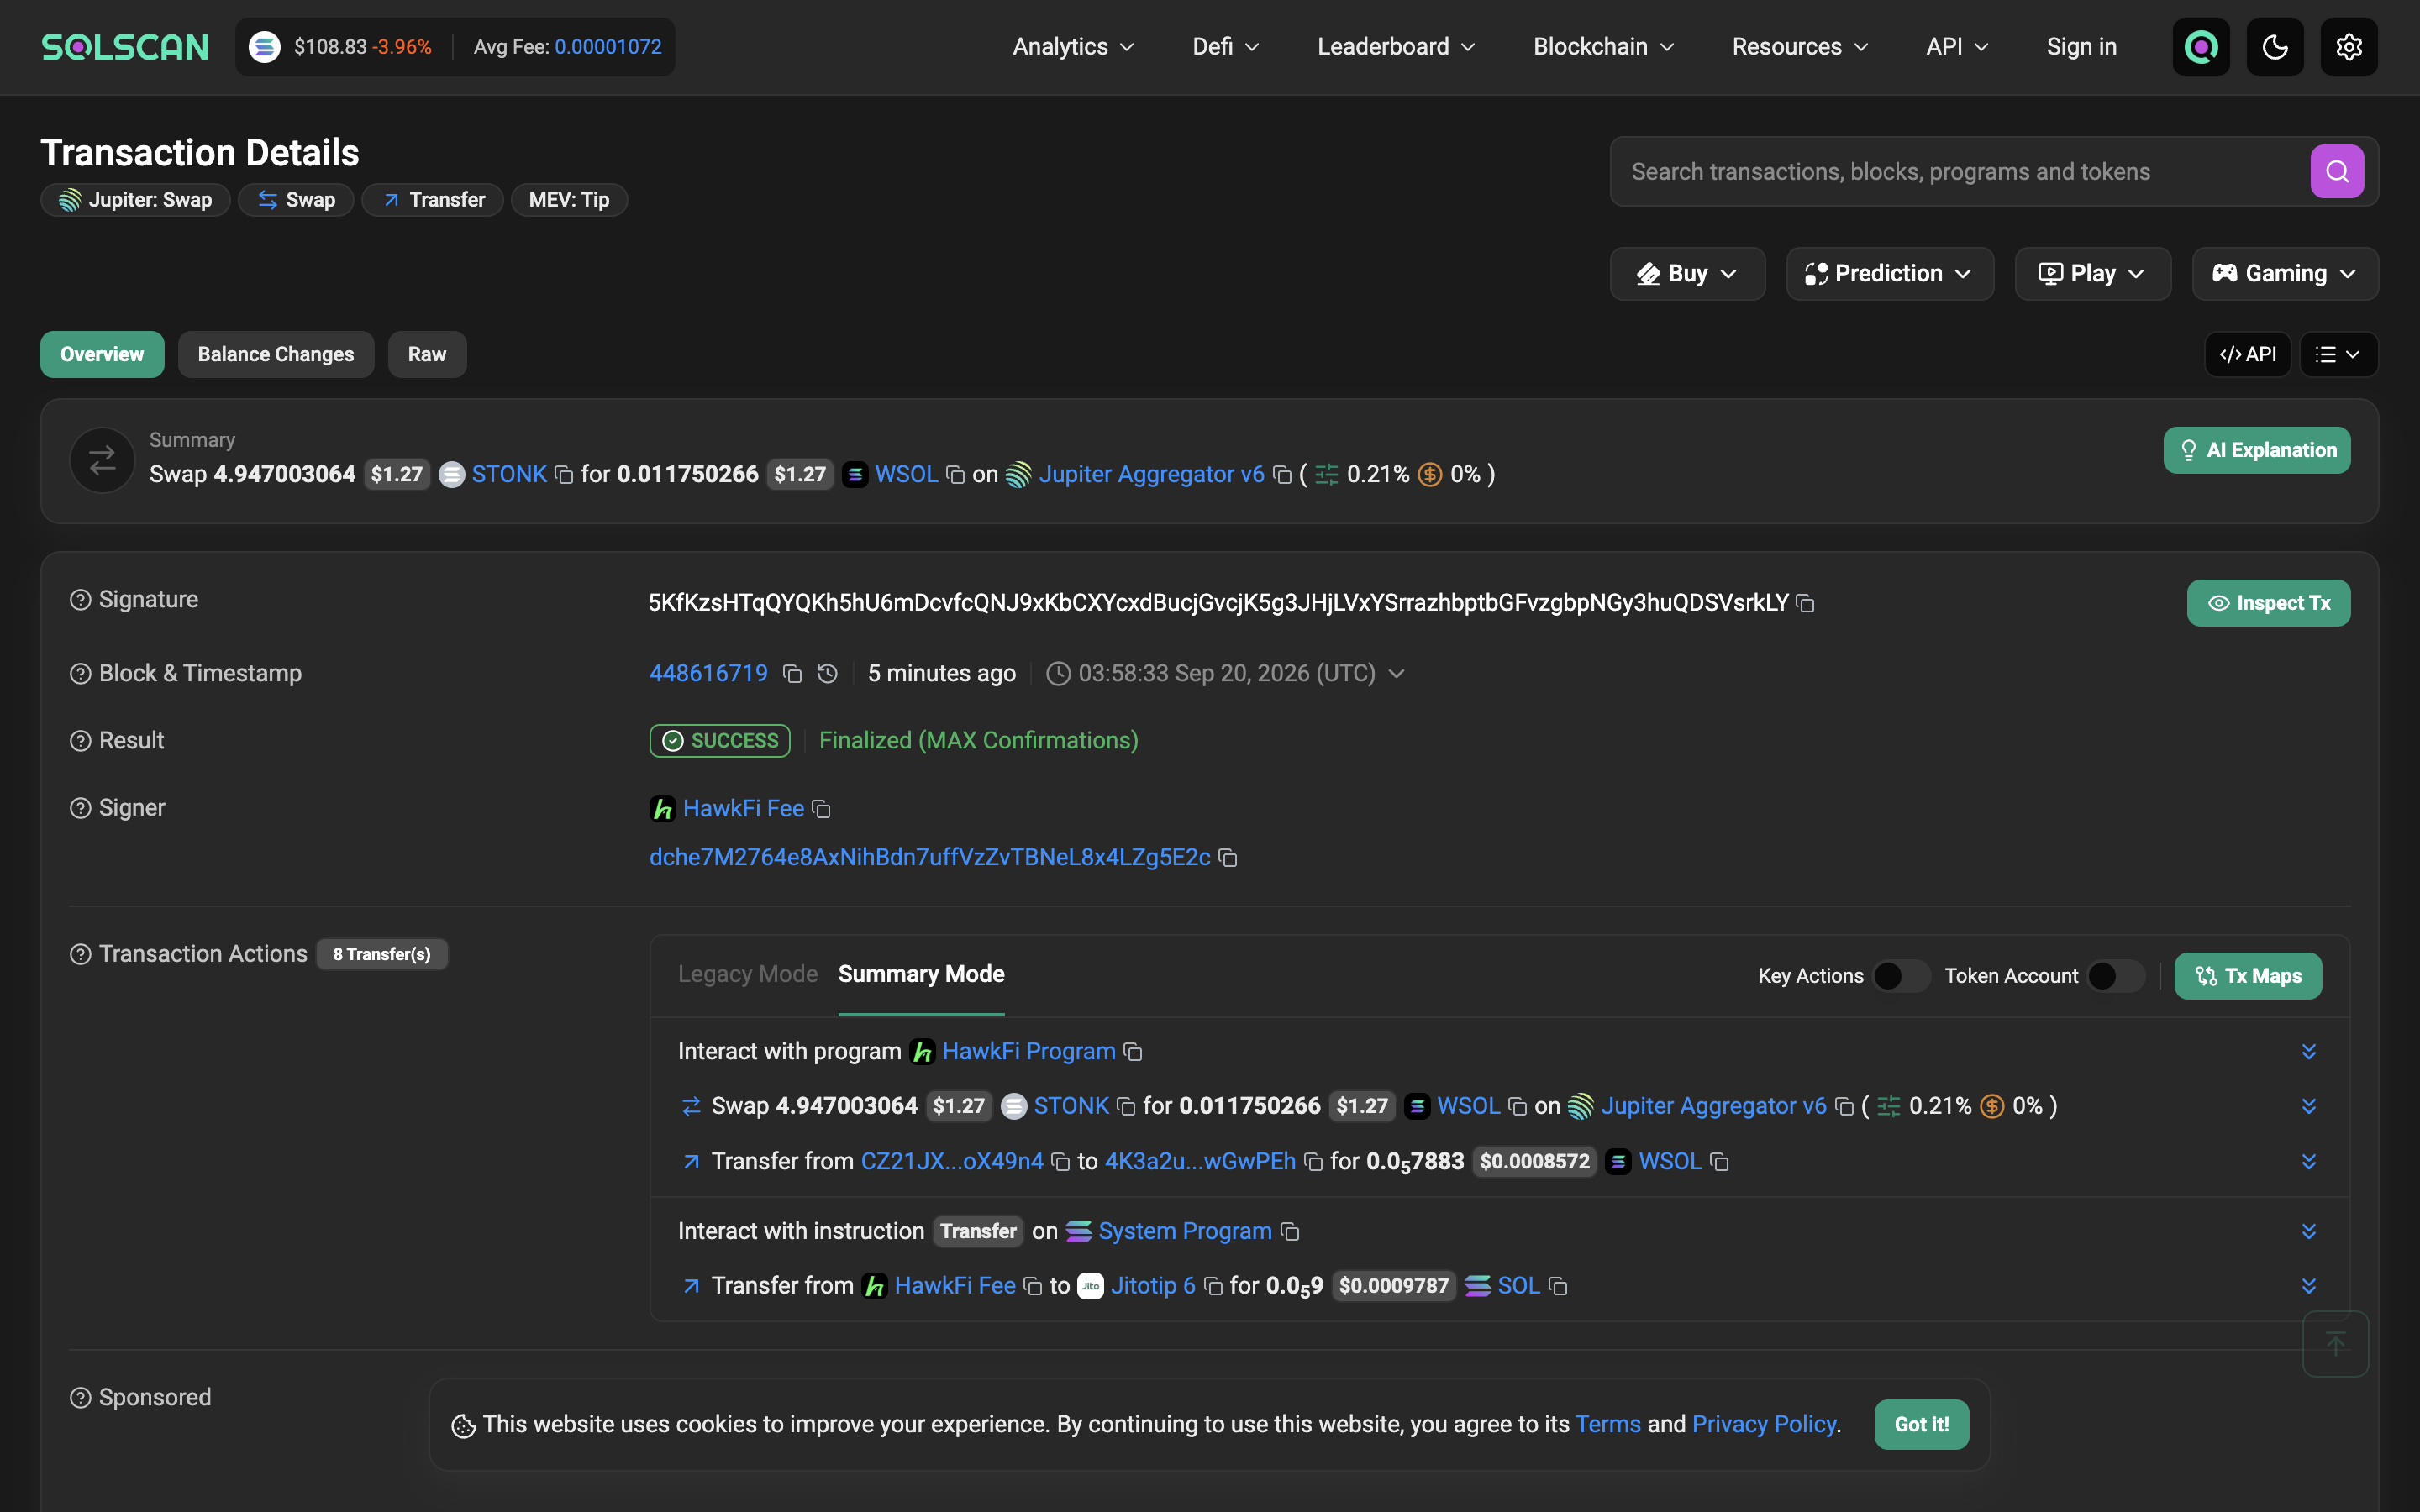Viewport: 2420px width, 1512px height.
Task: Copy Jitotip 6 address
Action: (1213, 1286)
